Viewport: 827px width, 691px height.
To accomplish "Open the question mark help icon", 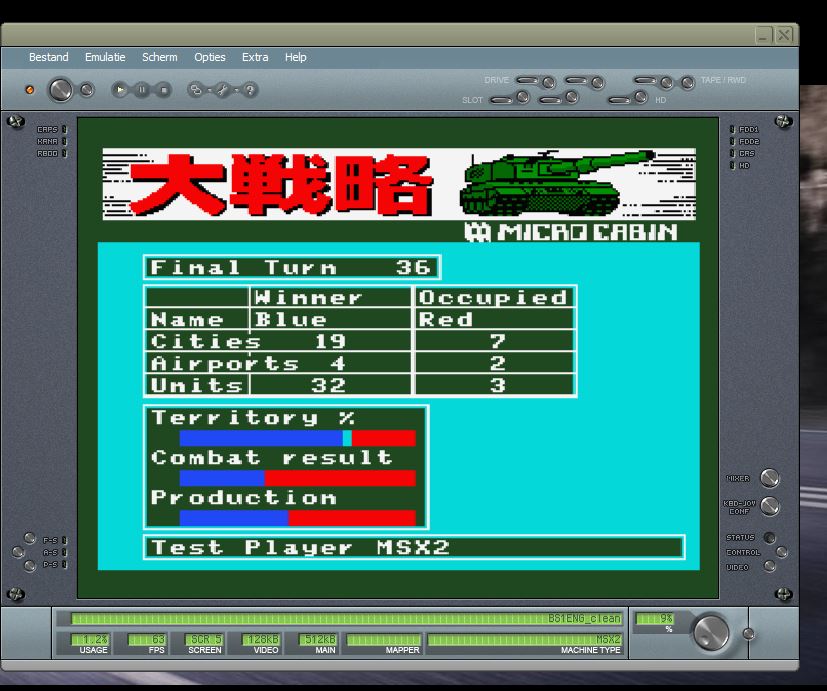I will pyautogui.click(x=250, y=90).
